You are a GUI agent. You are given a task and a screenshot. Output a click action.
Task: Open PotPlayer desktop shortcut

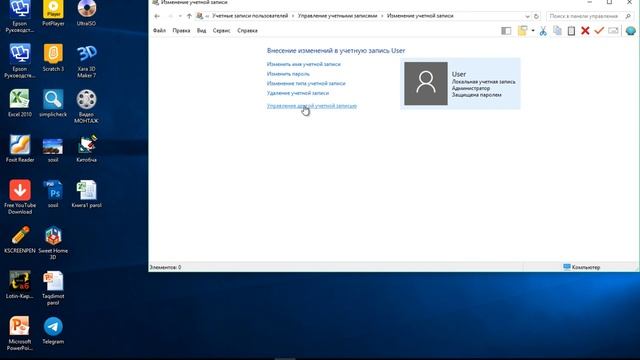click(x=53, y=13)
